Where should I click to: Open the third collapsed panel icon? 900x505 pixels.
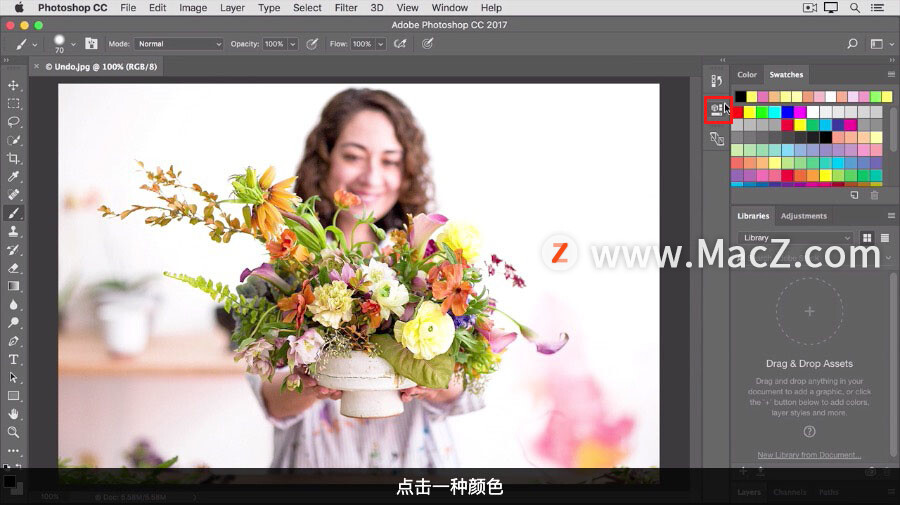[716, 138]
